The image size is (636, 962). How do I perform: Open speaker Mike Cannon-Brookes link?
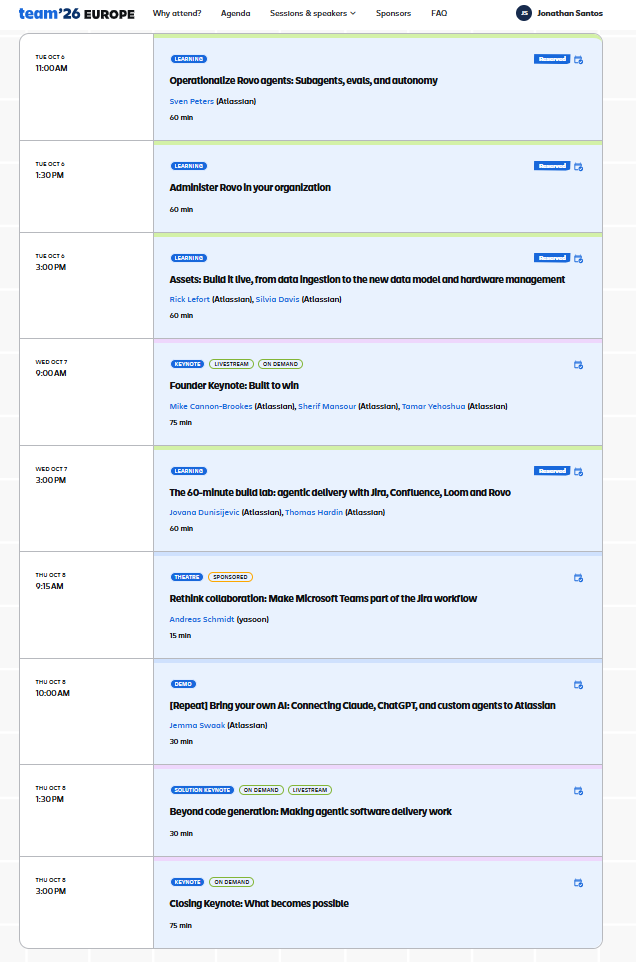211,406
